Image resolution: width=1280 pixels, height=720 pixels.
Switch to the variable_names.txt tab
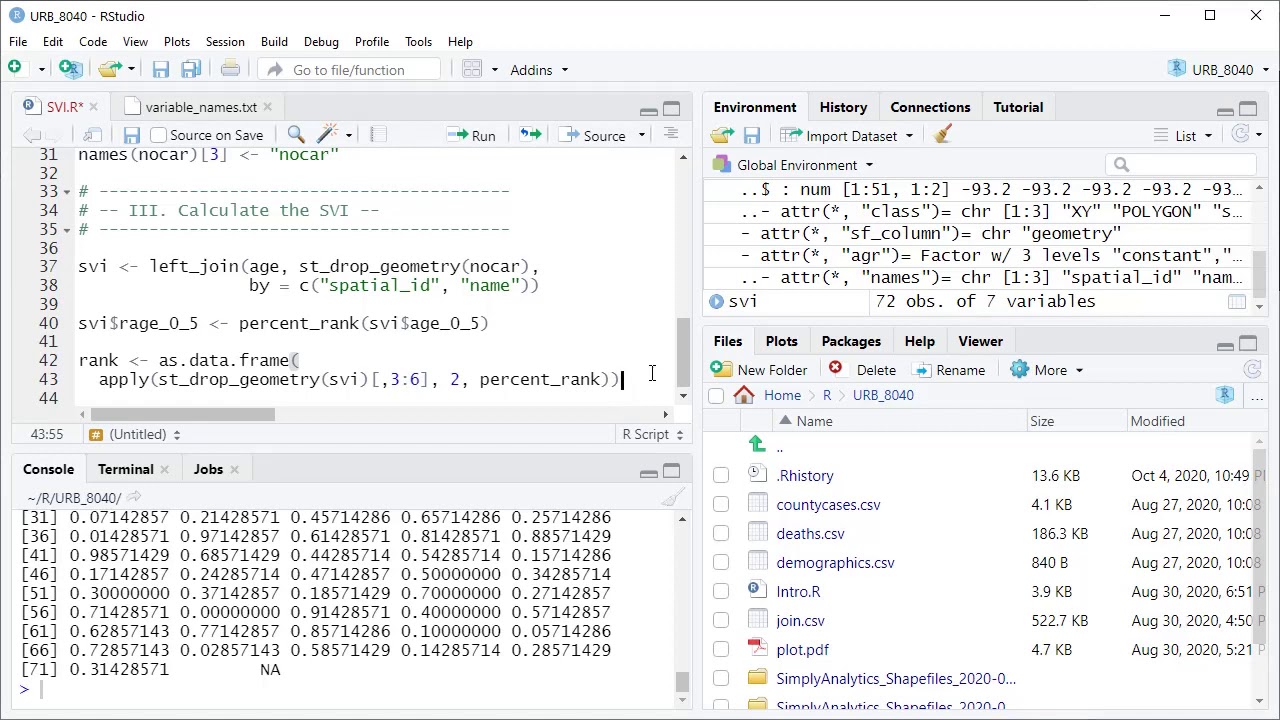[200, 107]
